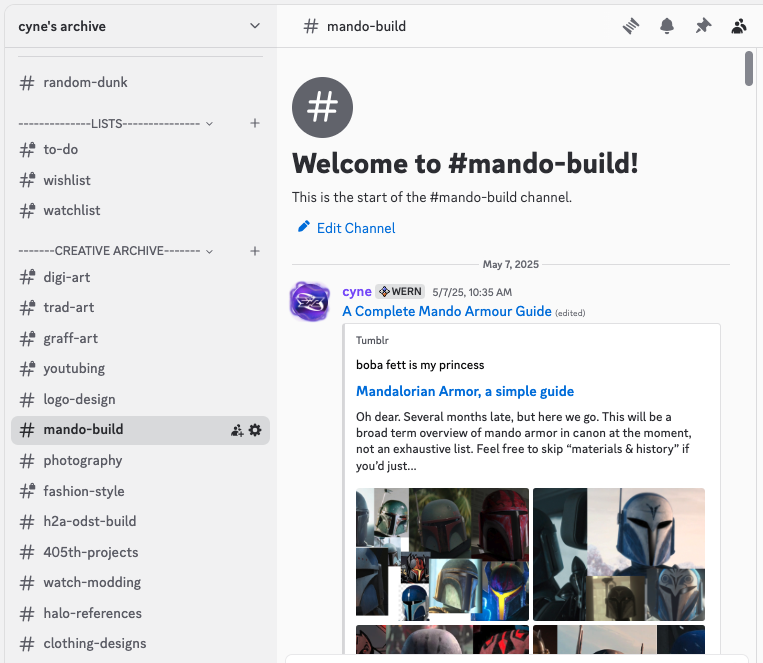Select the mando-build channel

click(140, 430)
